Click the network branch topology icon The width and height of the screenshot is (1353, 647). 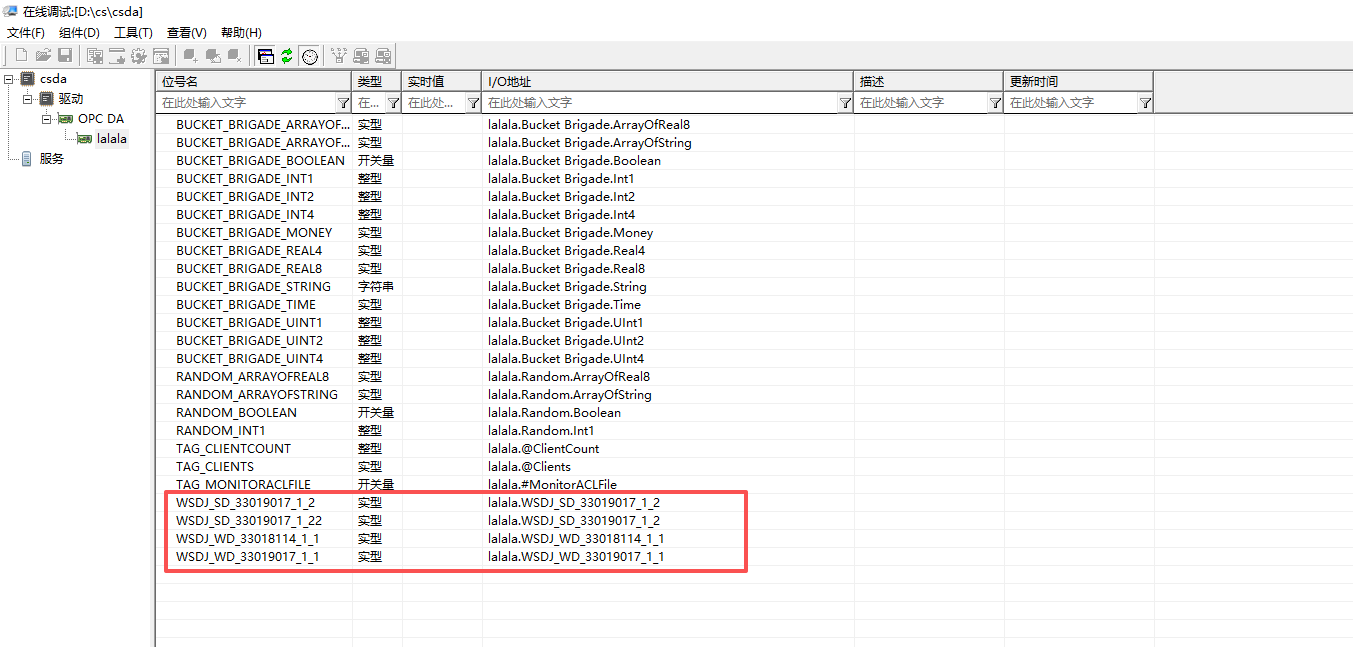tap(339, 55)
